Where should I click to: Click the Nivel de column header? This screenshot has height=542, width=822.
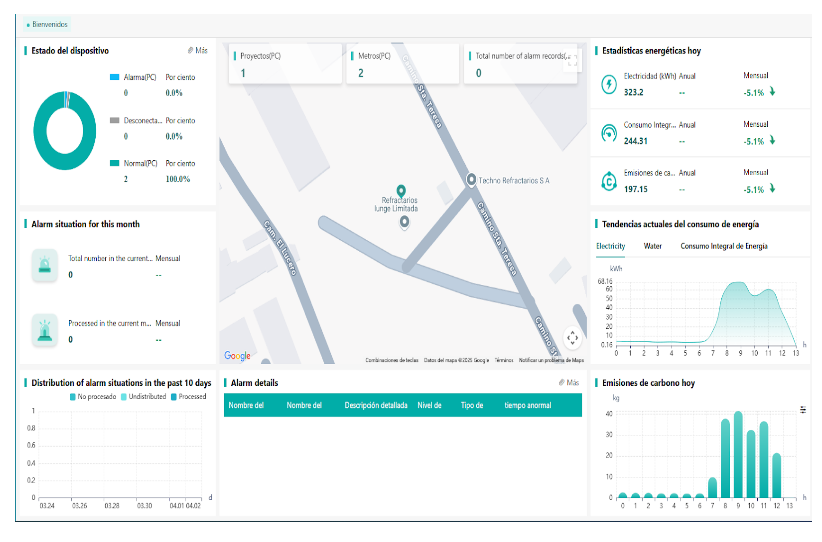[429, 405]
